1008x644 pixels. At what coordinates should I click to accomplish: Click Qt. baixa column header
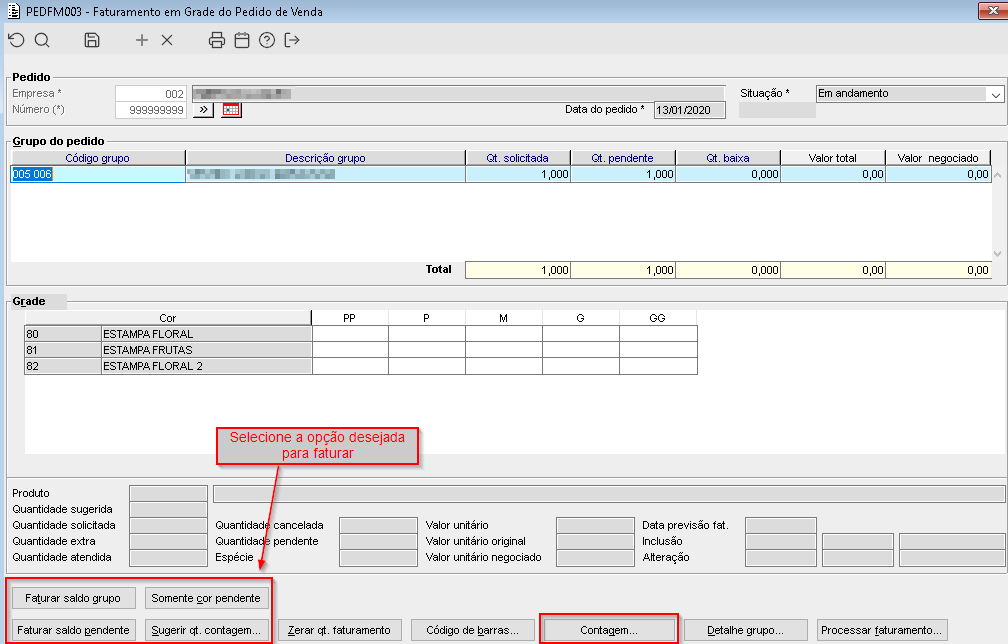[x=728, y=158]
